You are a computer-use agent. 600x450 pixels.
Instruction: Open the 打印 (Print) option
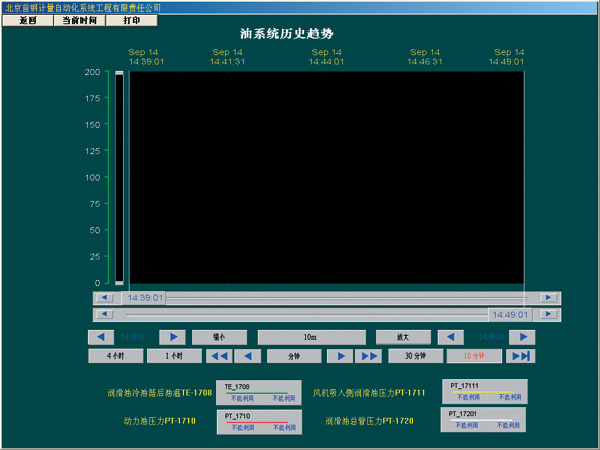click(132, 20)
